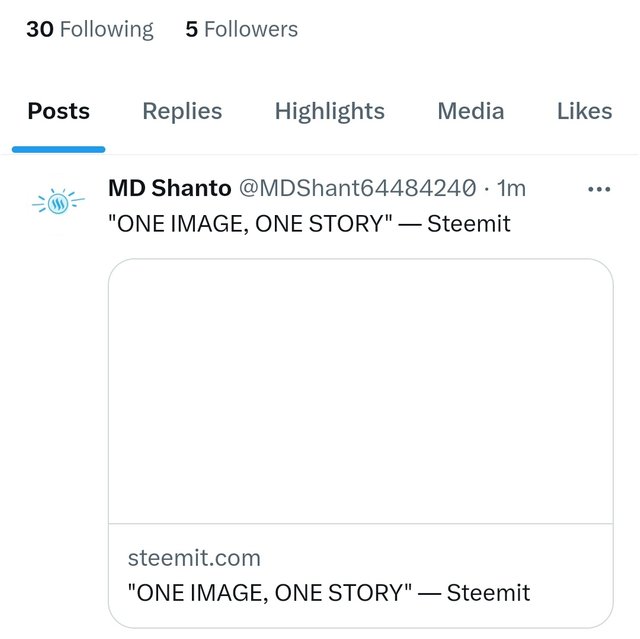View the 30 Following list

pyautogui.click(x=90, y=30)
